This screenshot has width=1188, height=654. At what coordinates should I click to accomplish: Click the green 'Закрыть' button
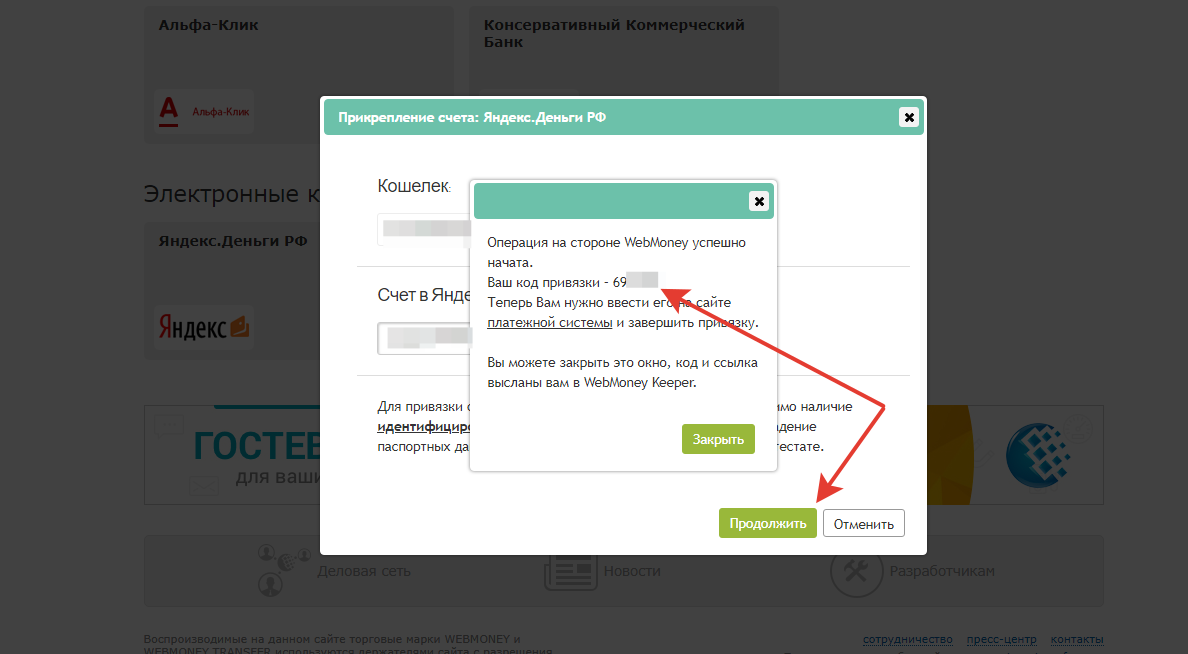(x=718, y=440)
